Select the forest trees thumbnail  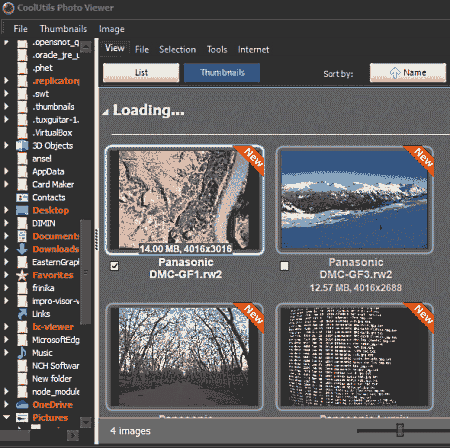184,357
